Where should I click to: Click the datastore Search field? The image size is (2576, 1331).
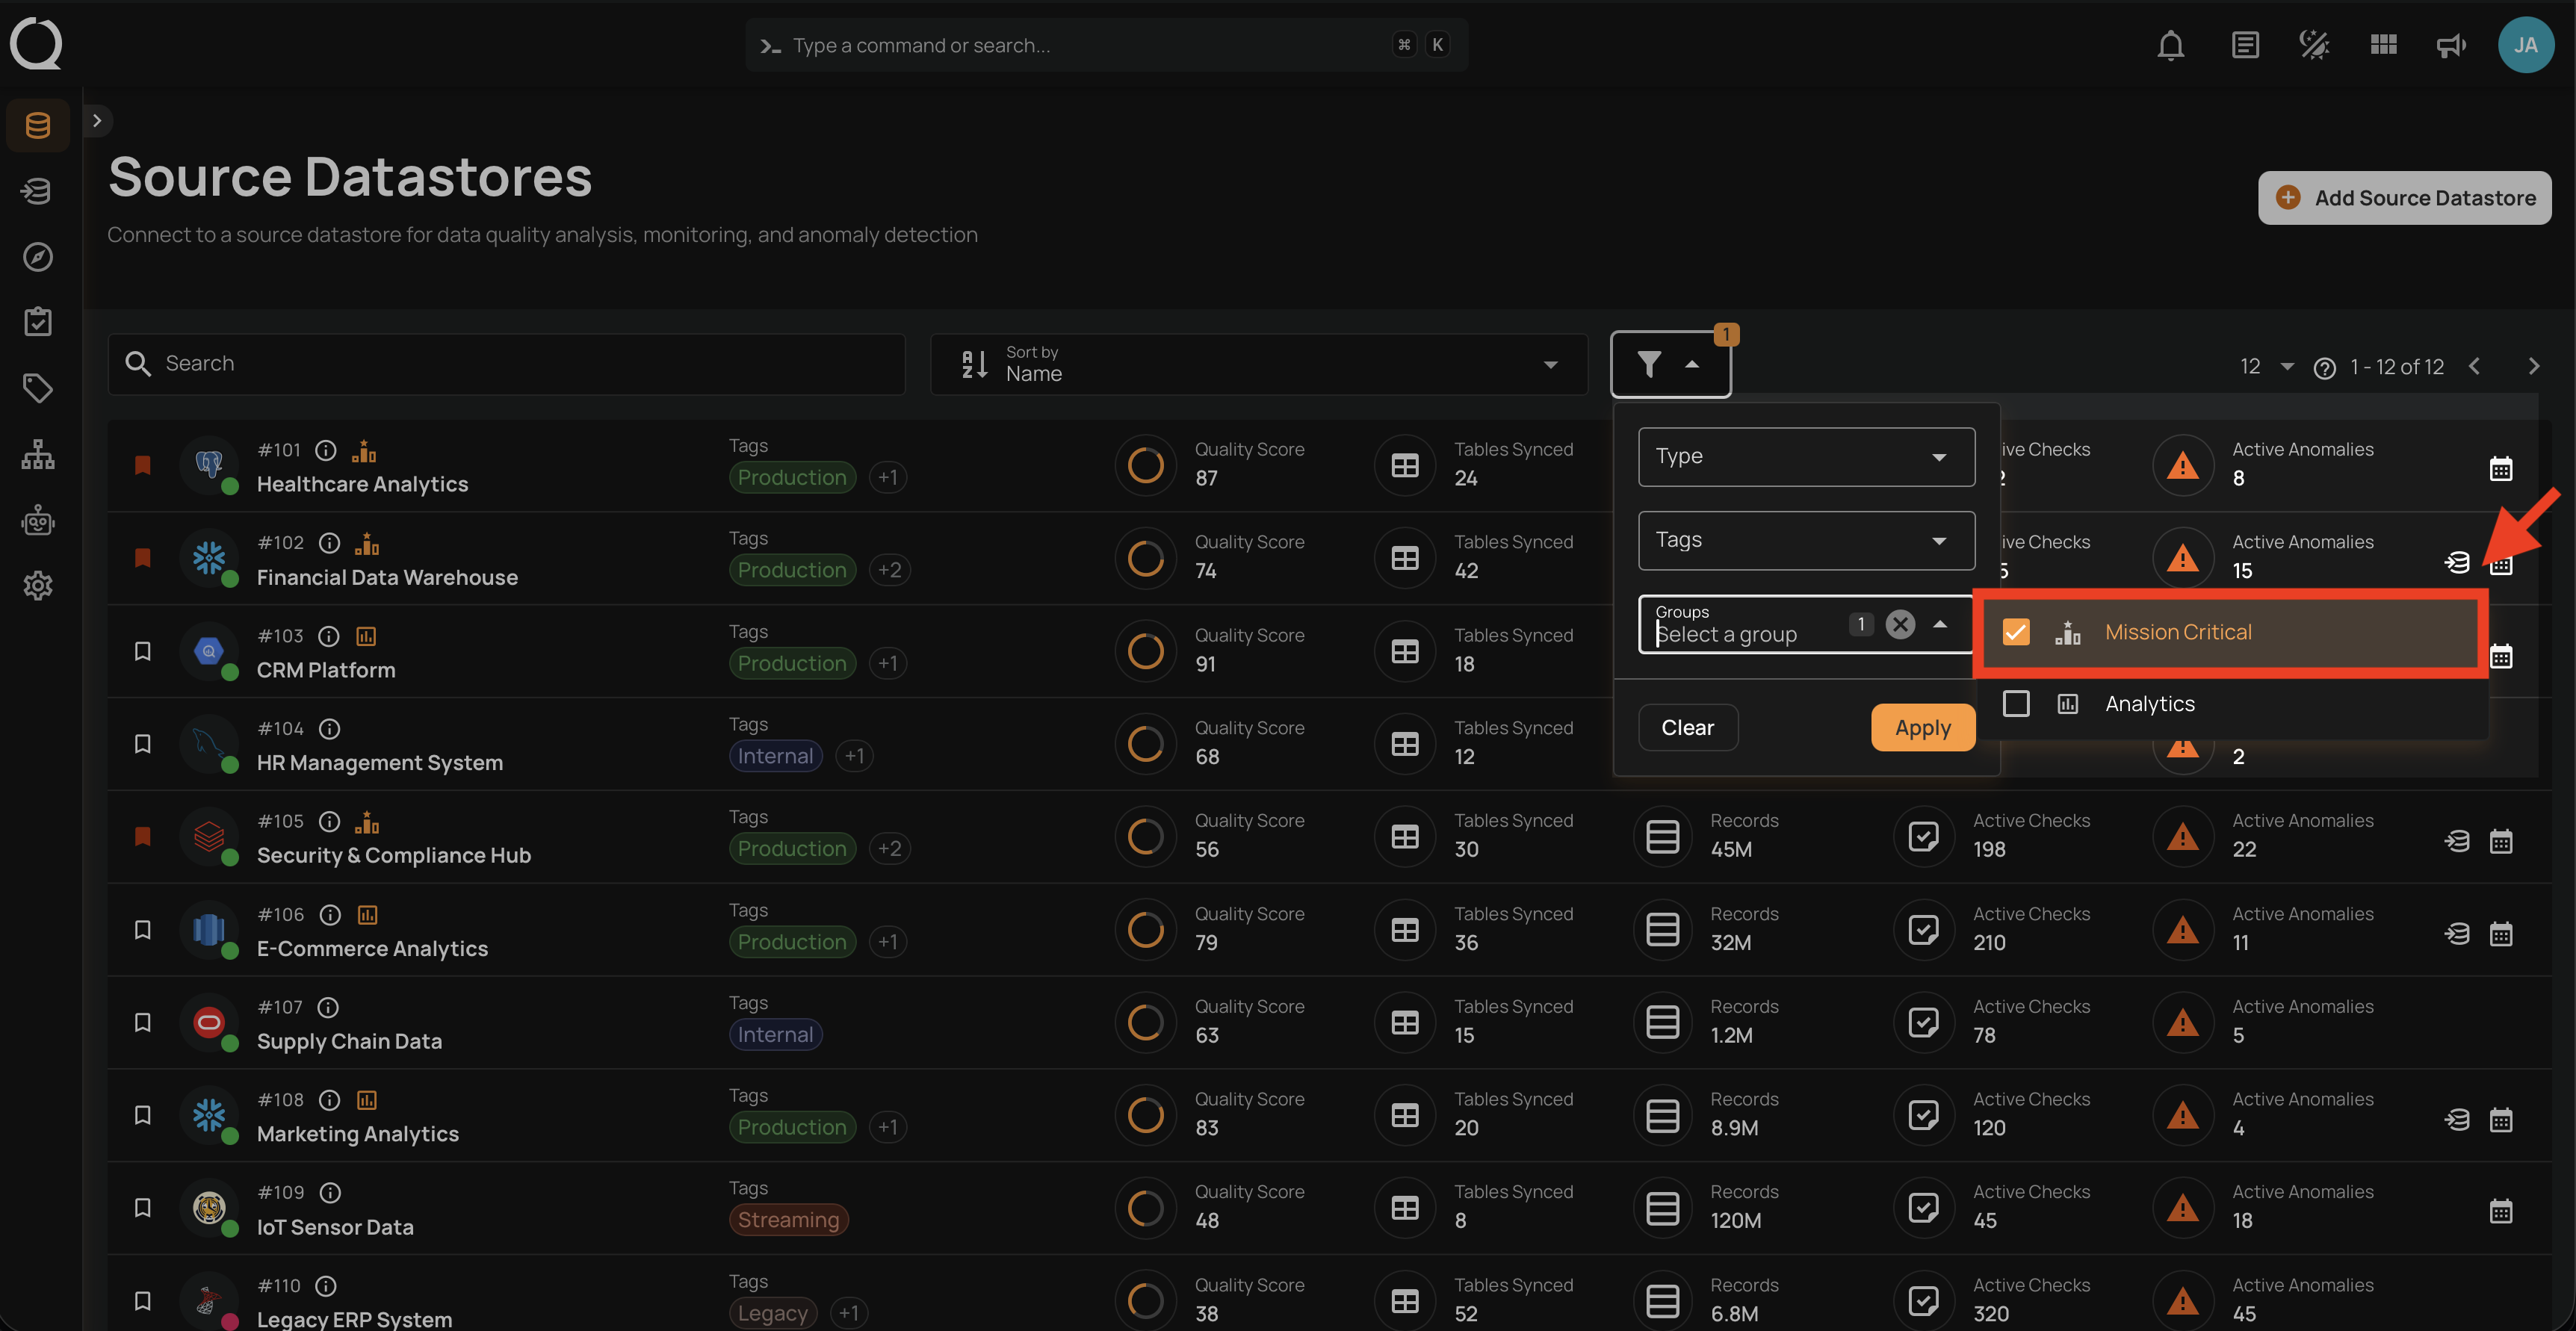[506, 364]
